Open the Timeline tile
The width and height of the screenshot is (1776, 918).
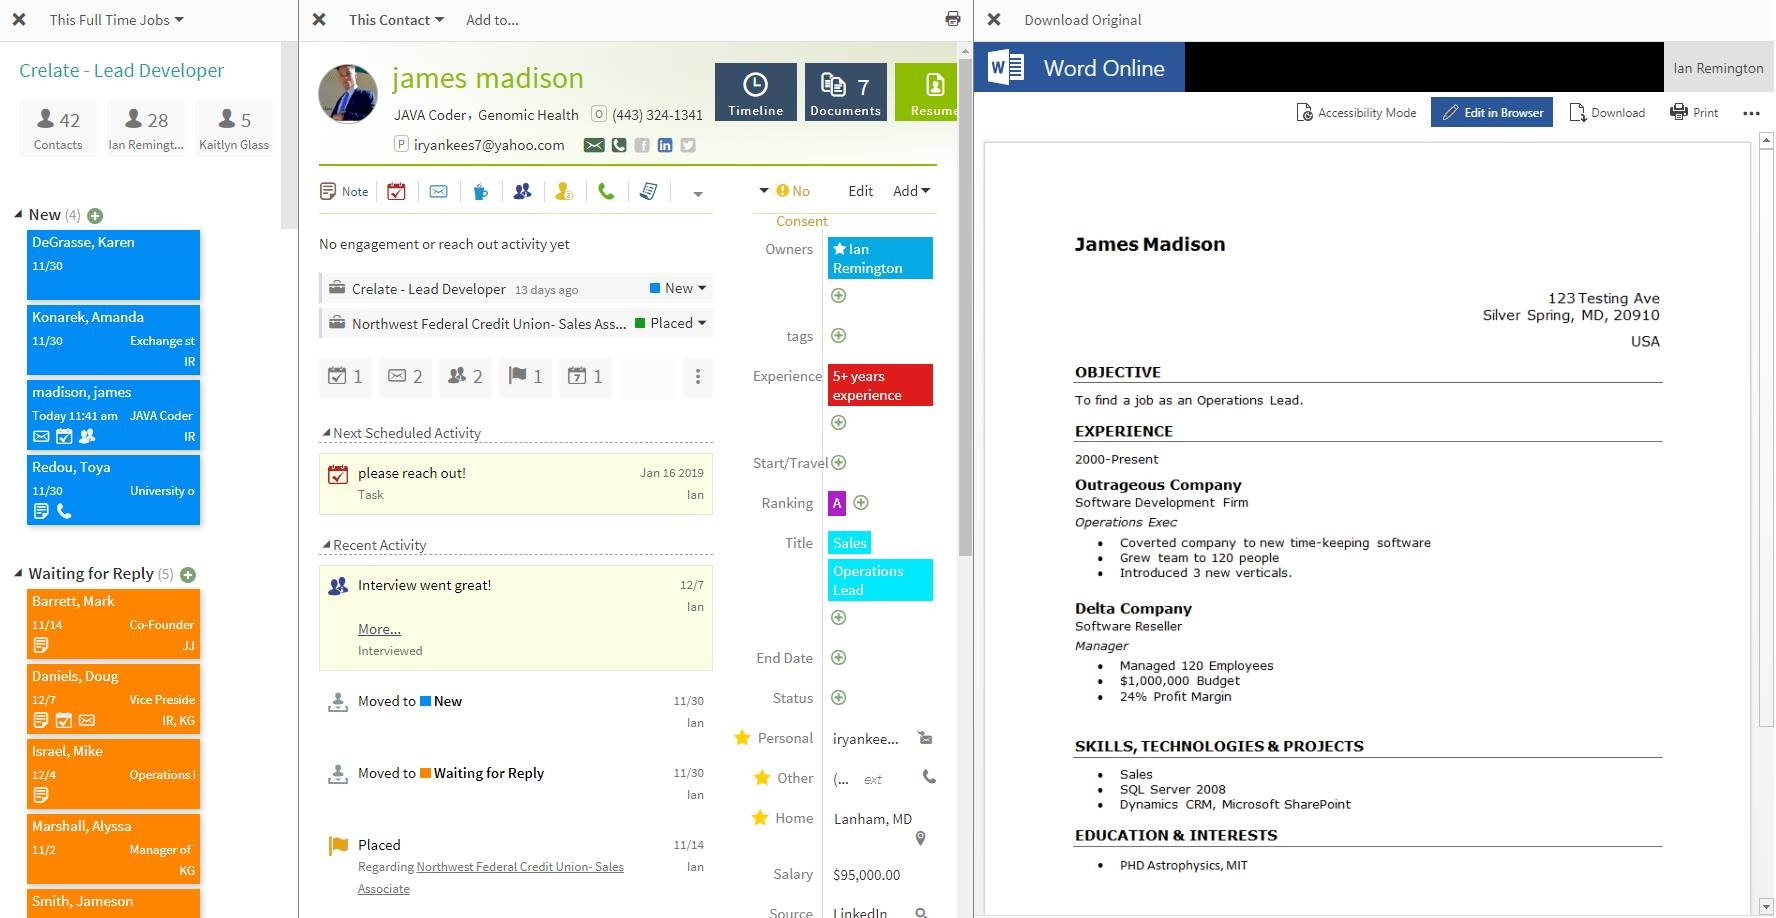755,92
